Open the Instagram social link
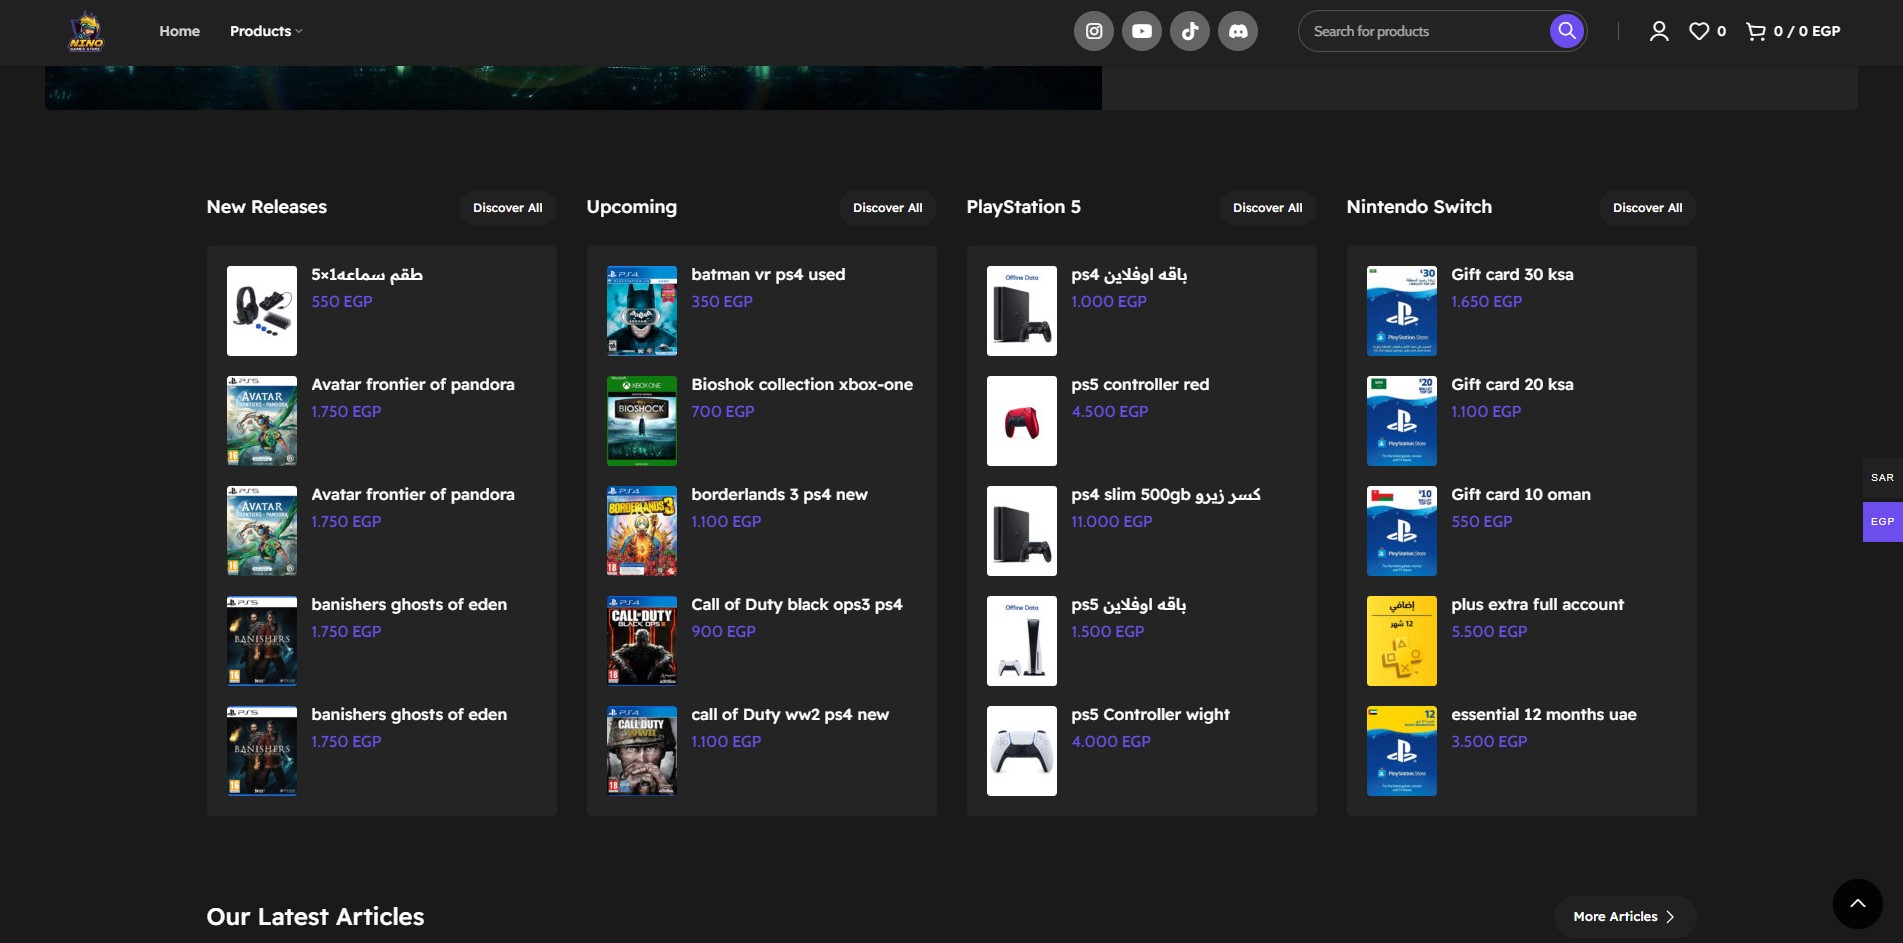 1094,31
